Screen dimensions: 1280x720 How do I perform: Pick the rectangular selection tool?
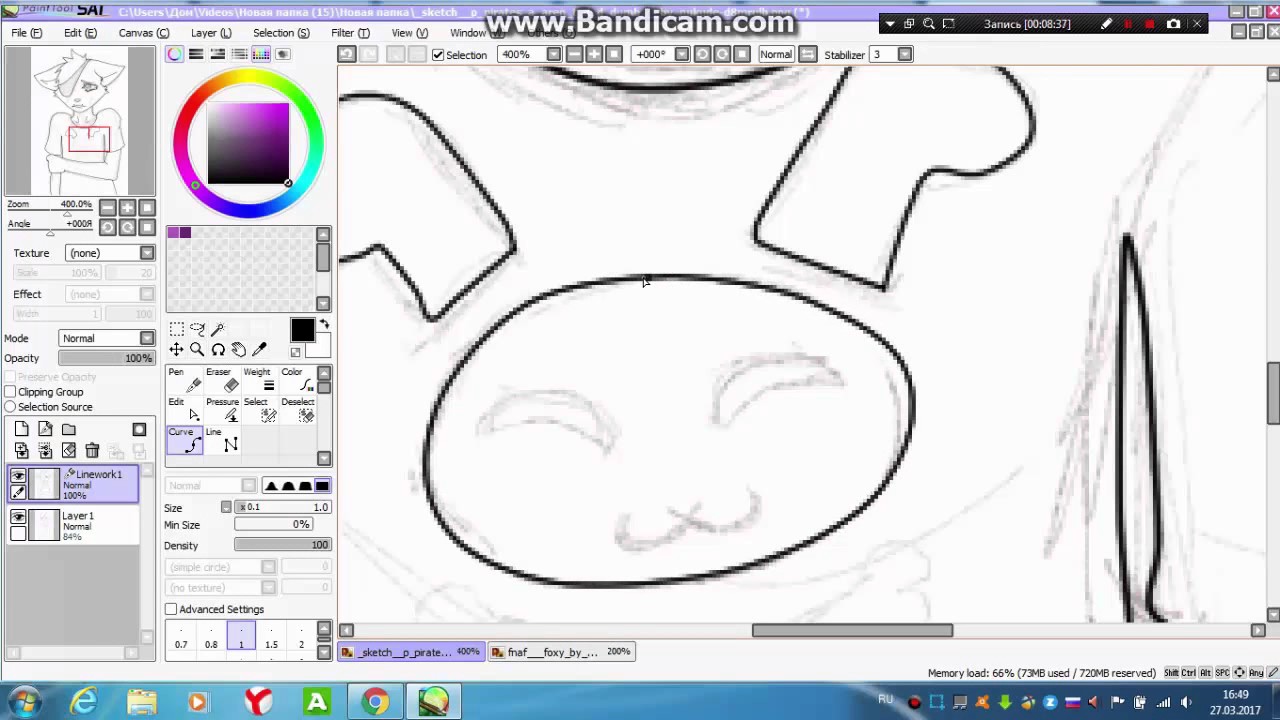177,329
